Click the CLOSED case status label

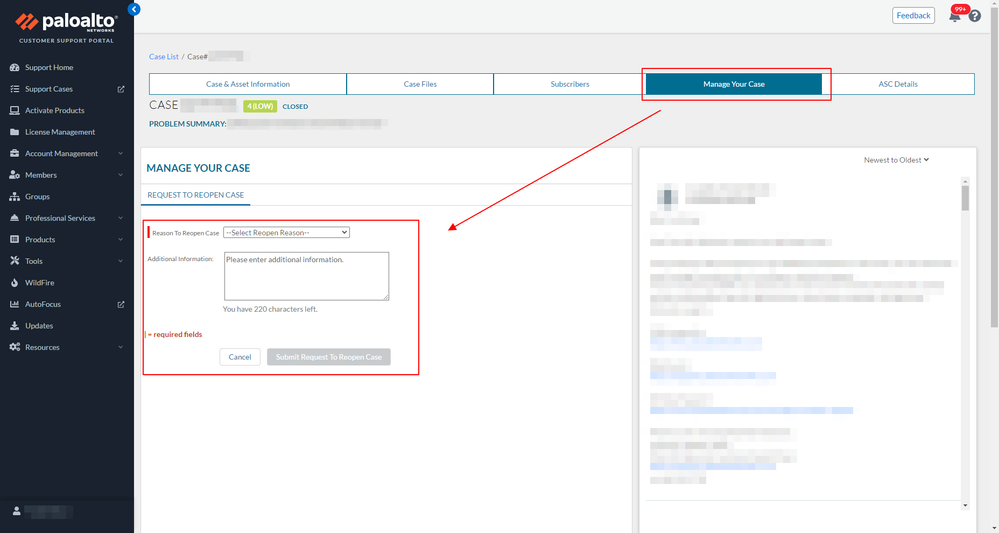(295, 106)
